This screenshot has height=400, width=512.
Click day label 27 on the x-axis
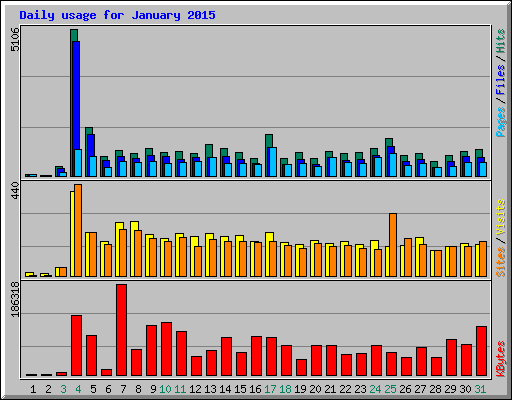click(x=420, y=389)
